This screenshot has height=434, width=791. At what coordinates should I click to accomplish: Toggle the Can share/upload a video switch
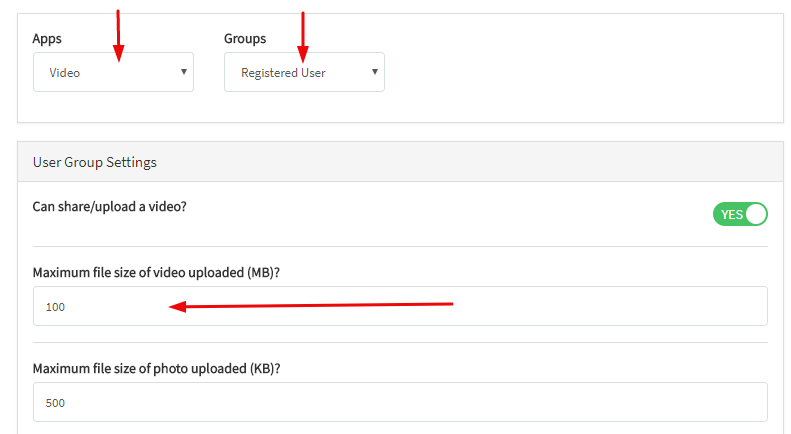tap(740, 214)
